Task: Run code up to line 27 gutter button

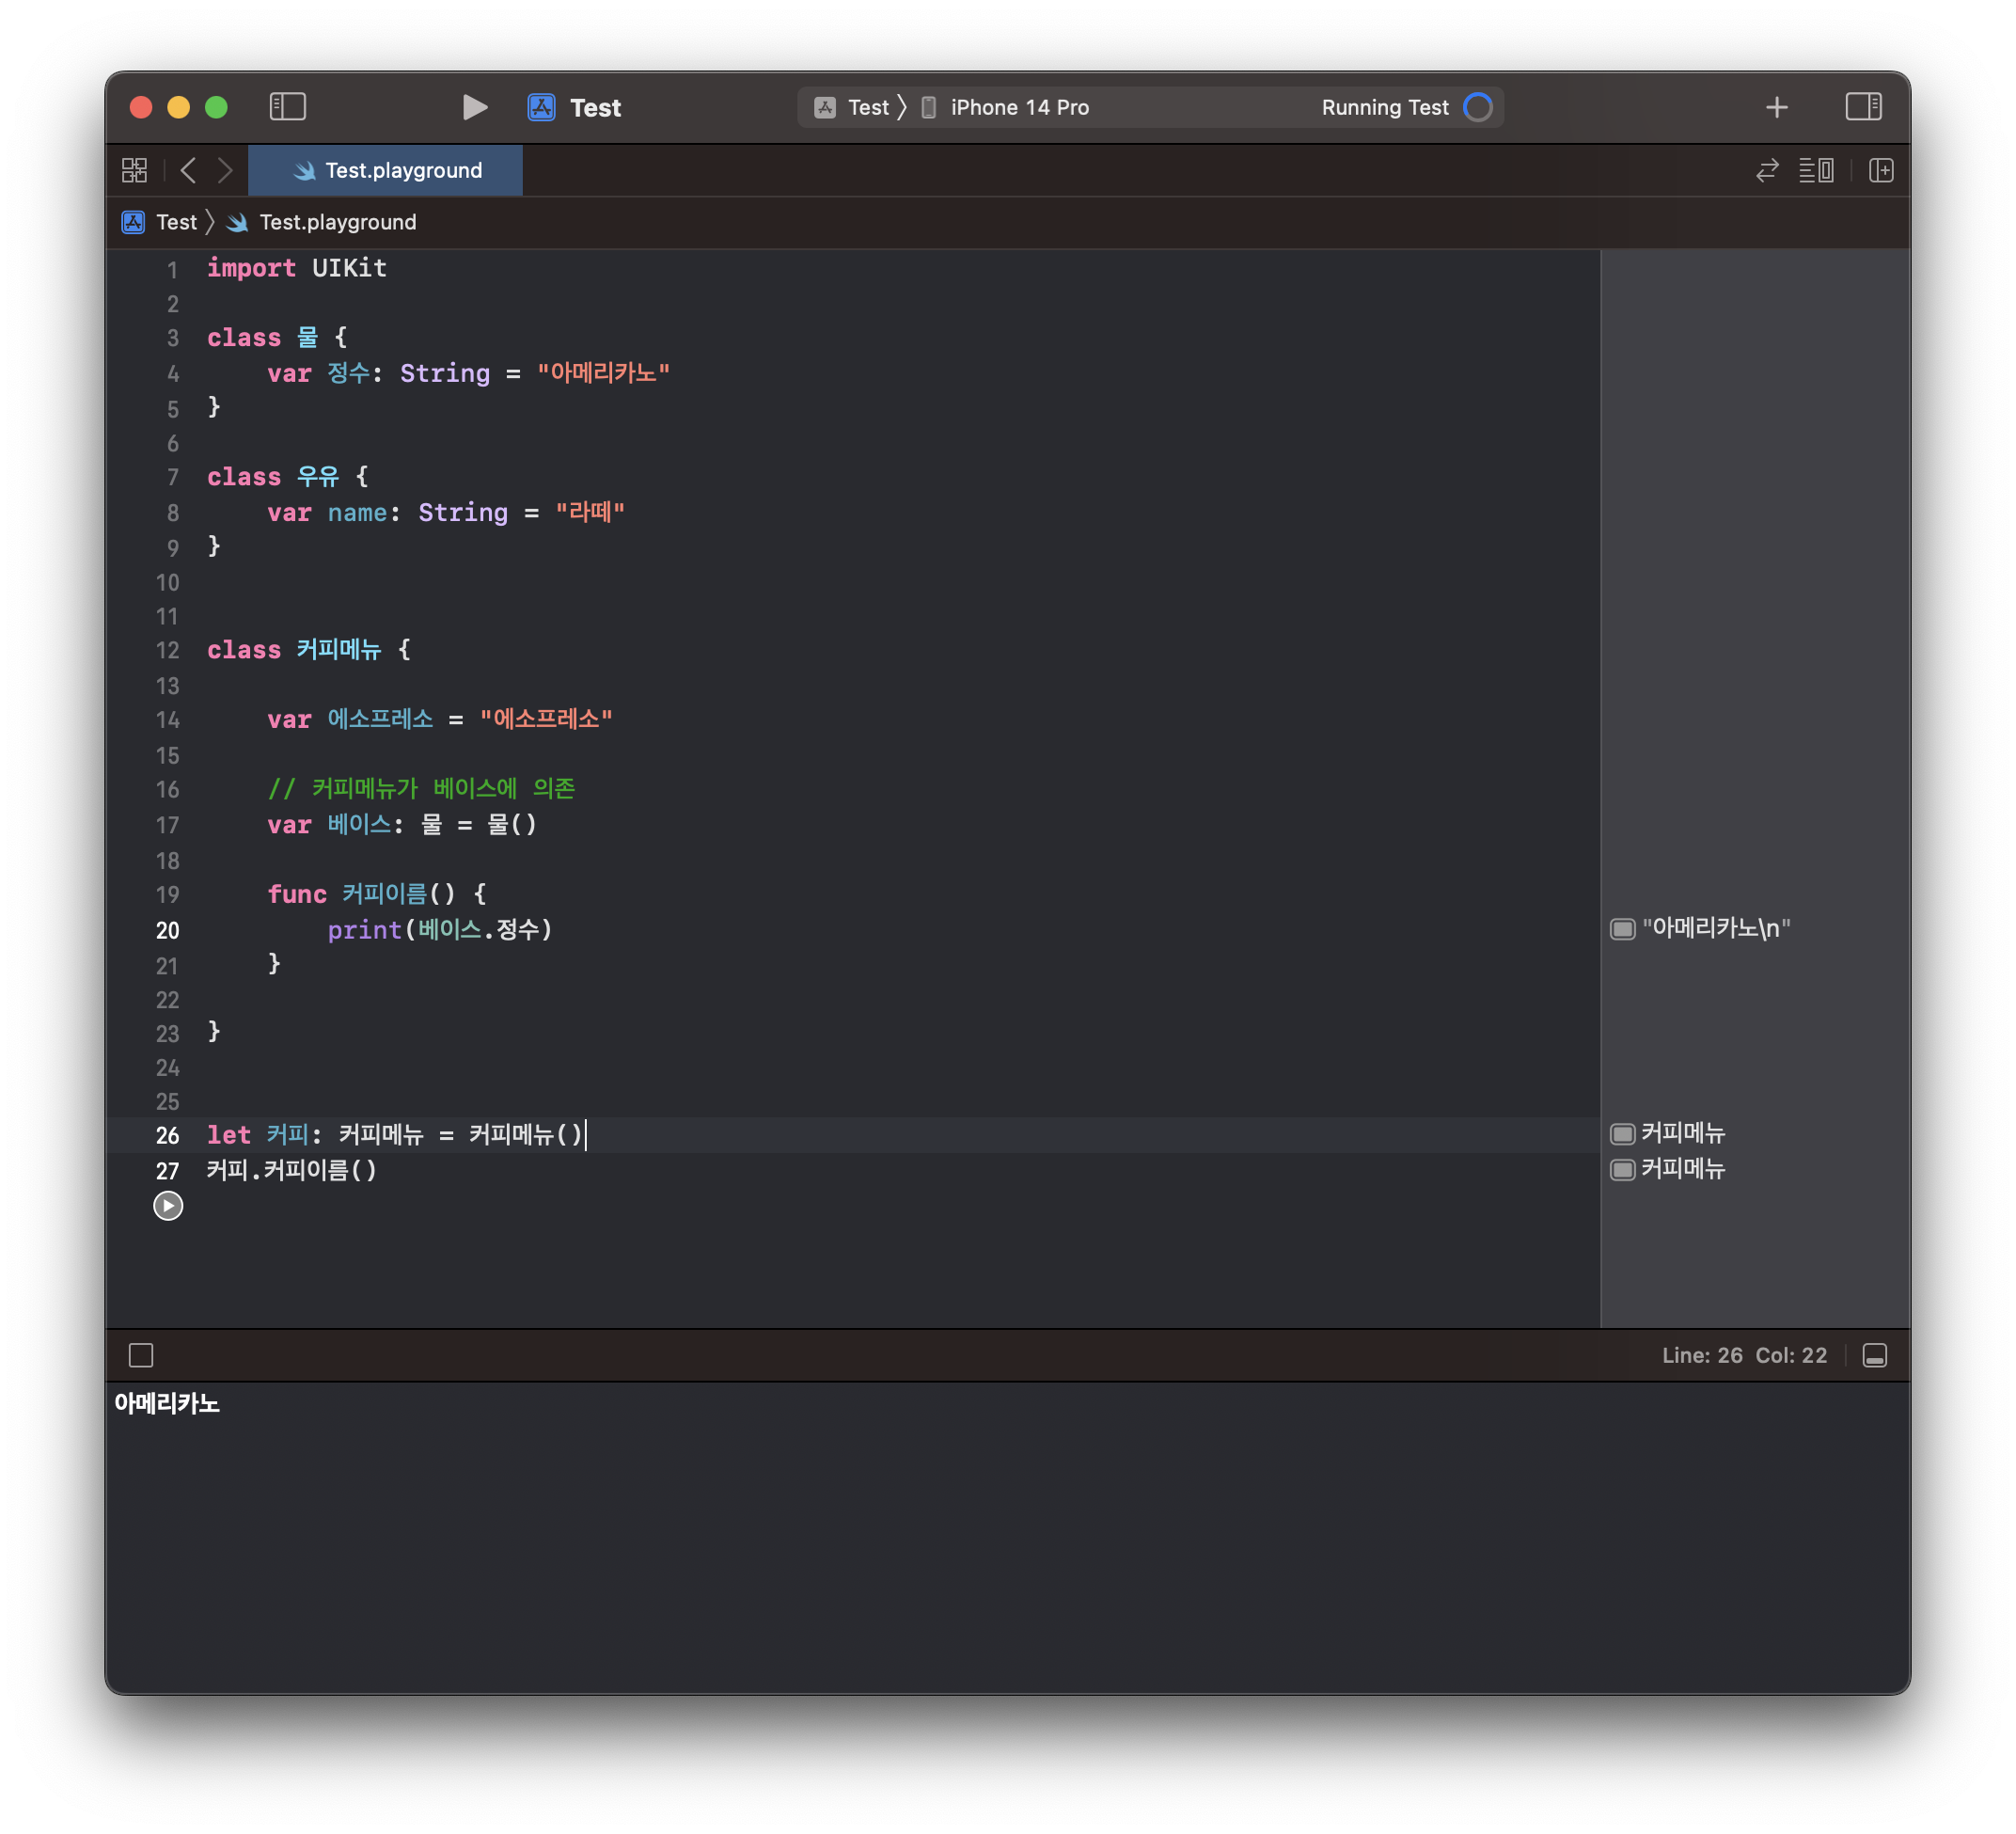Action: pos(168,1206)
